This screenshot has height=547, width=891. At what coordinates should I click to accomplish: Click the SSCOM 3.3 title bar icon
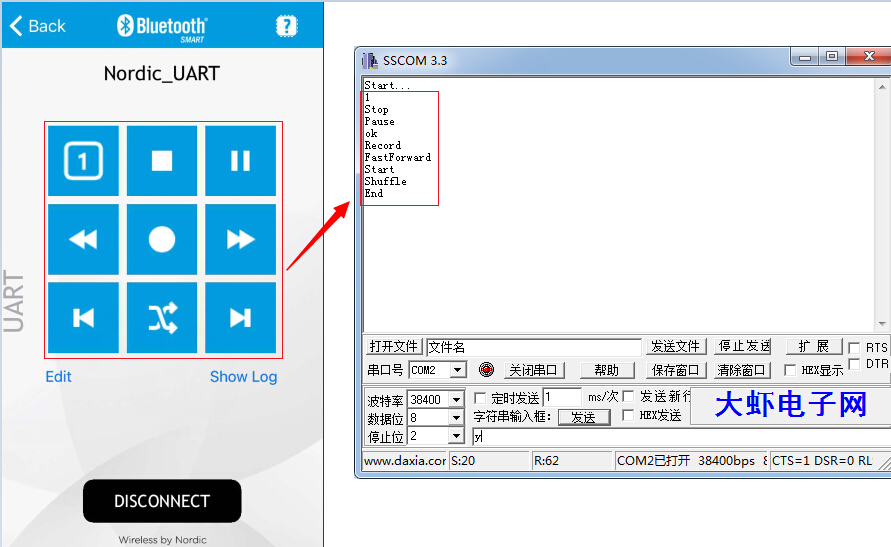pos(370,60)
